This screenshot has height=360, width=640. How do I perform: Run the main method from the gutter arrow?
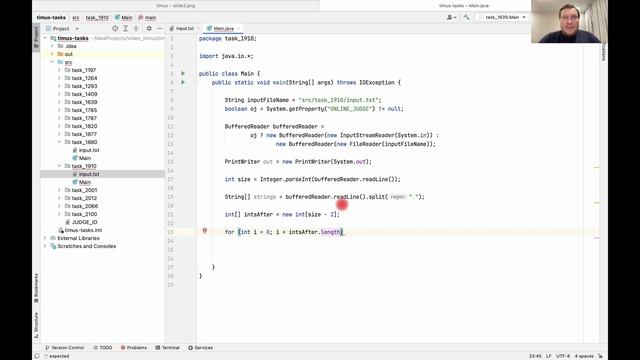coord(183,82)
